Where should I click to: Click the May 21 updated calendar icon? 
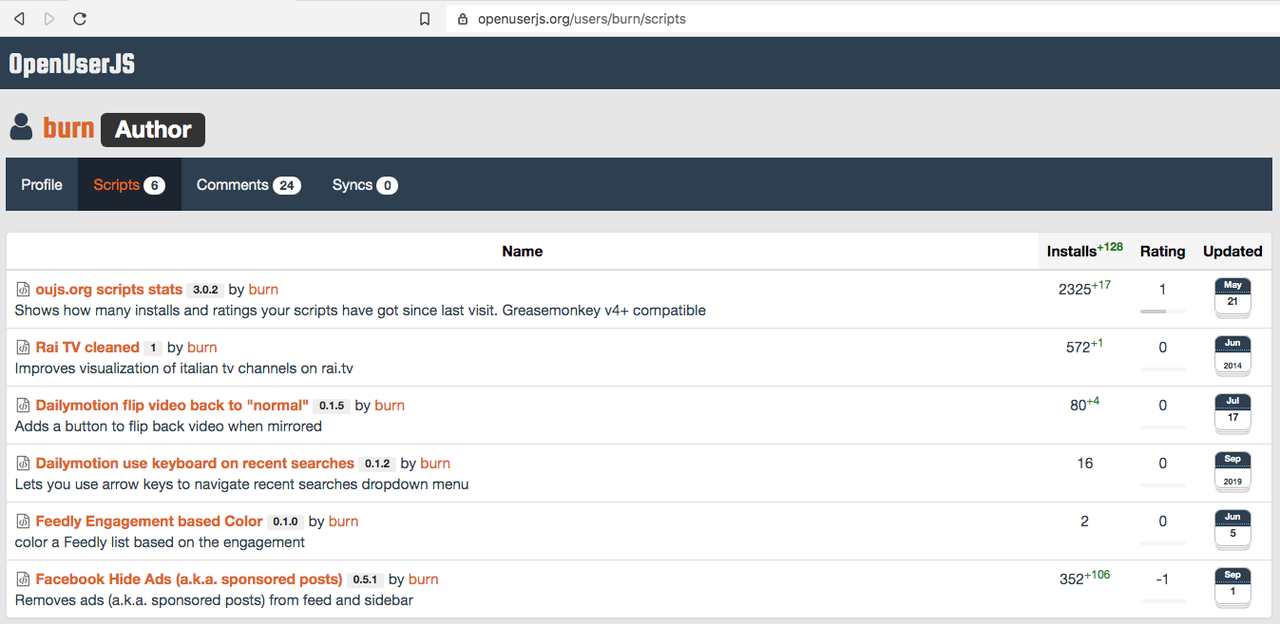[1232, 298]
